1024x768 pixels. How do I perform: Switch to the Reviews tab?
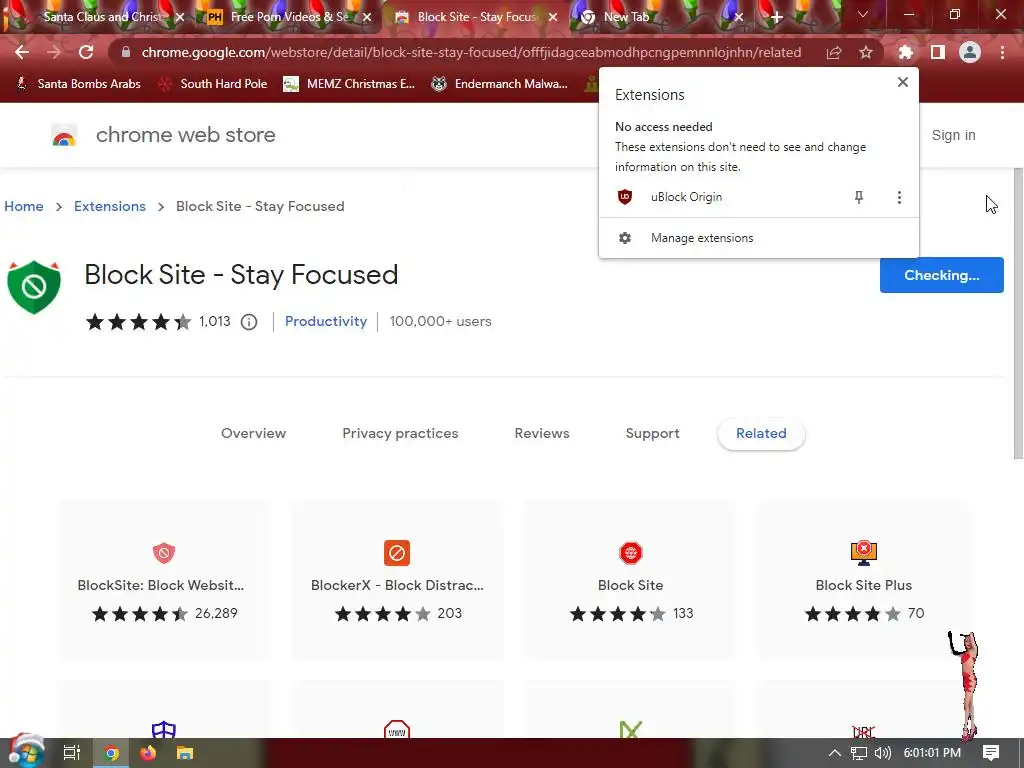[542, 433]
